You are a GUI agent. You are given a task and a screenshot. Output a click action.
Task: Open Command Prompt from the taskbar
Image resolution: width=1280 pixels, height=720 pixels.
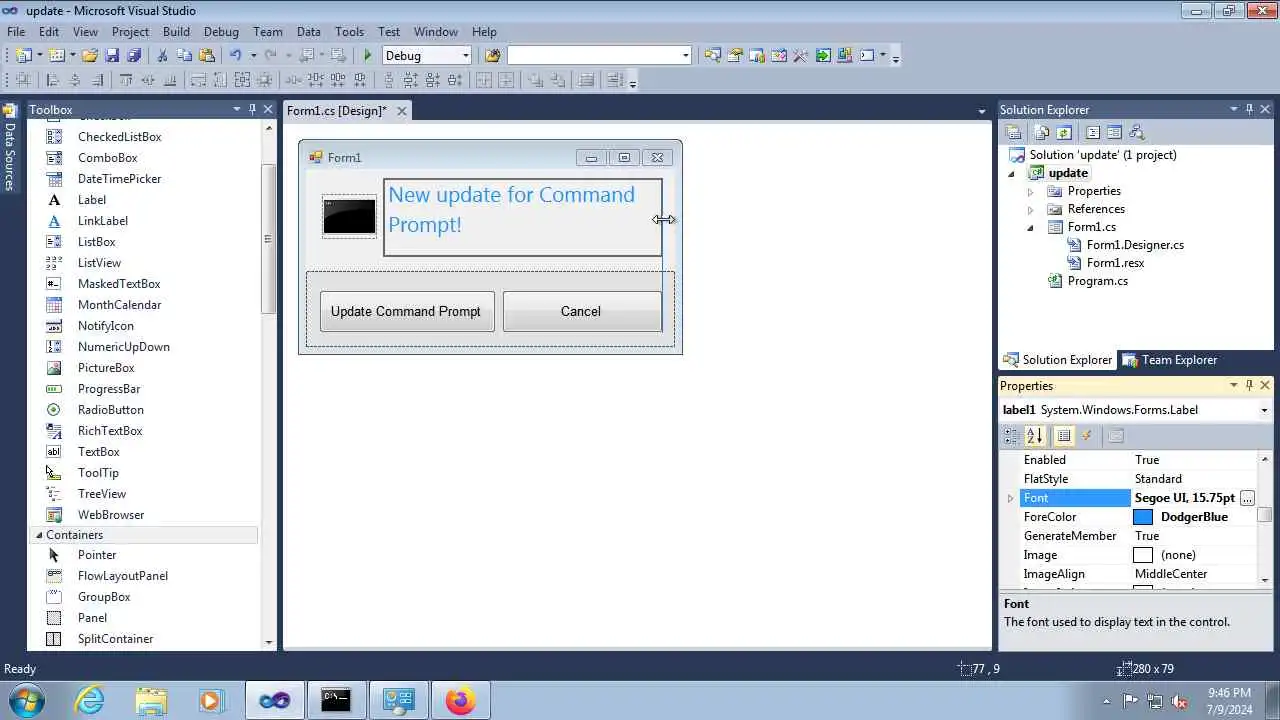[336, 700]
